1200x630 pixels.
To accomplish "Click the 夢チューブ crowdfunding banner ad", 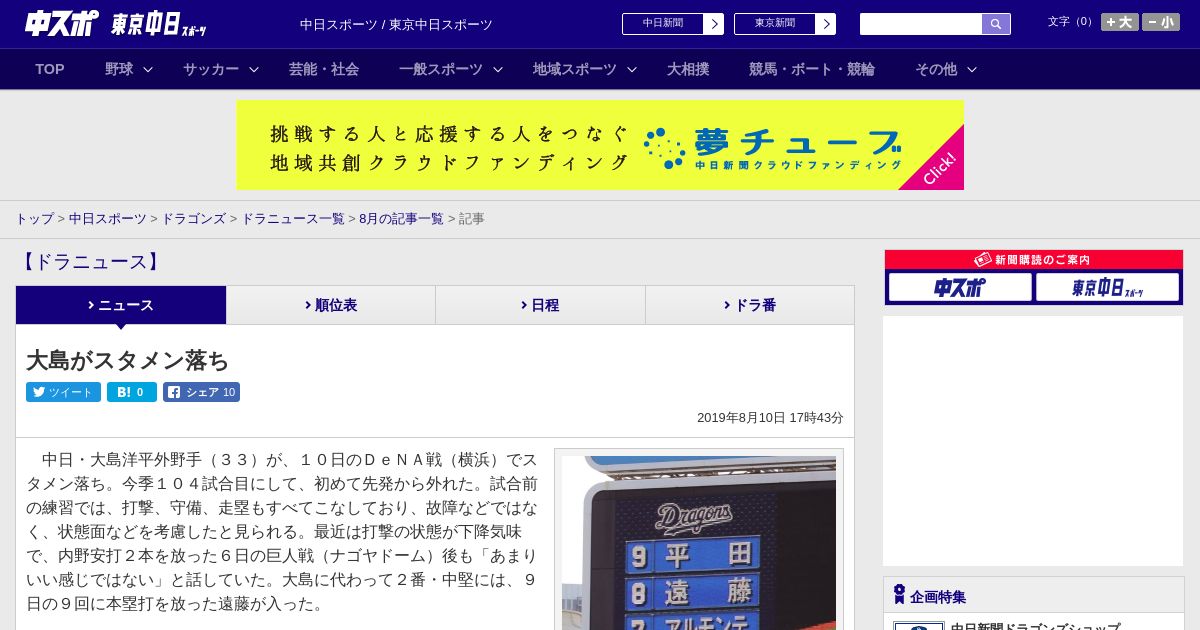I will point(600,145).
